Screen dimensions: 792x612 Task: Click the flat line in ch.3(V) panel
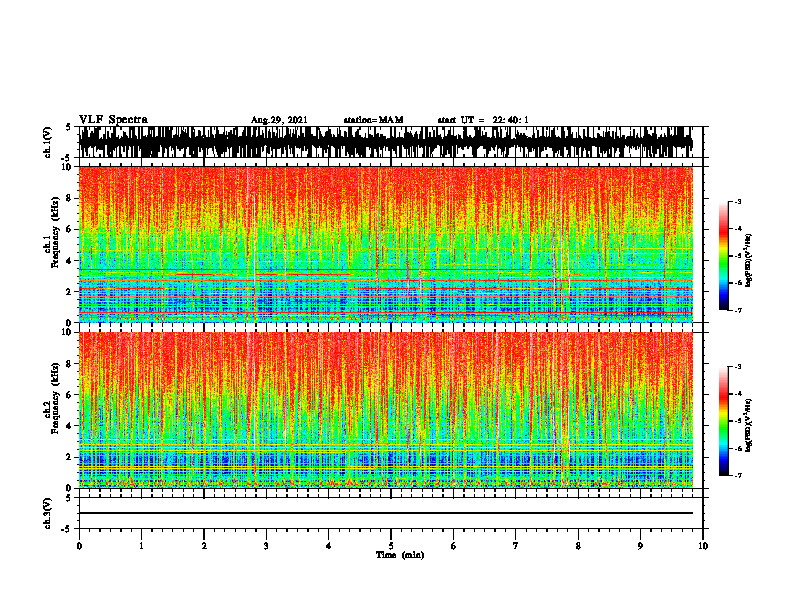point(386,513)
